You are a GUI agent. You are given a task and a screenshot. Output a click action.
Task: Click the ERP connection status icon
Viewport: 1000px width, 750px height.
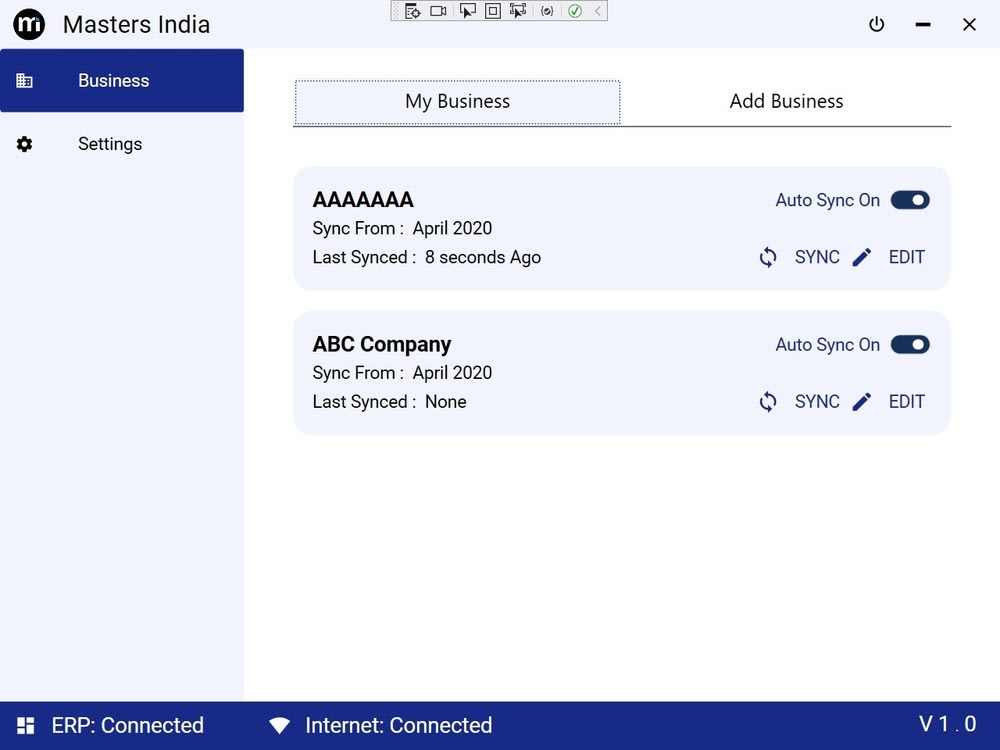(28, 725)
